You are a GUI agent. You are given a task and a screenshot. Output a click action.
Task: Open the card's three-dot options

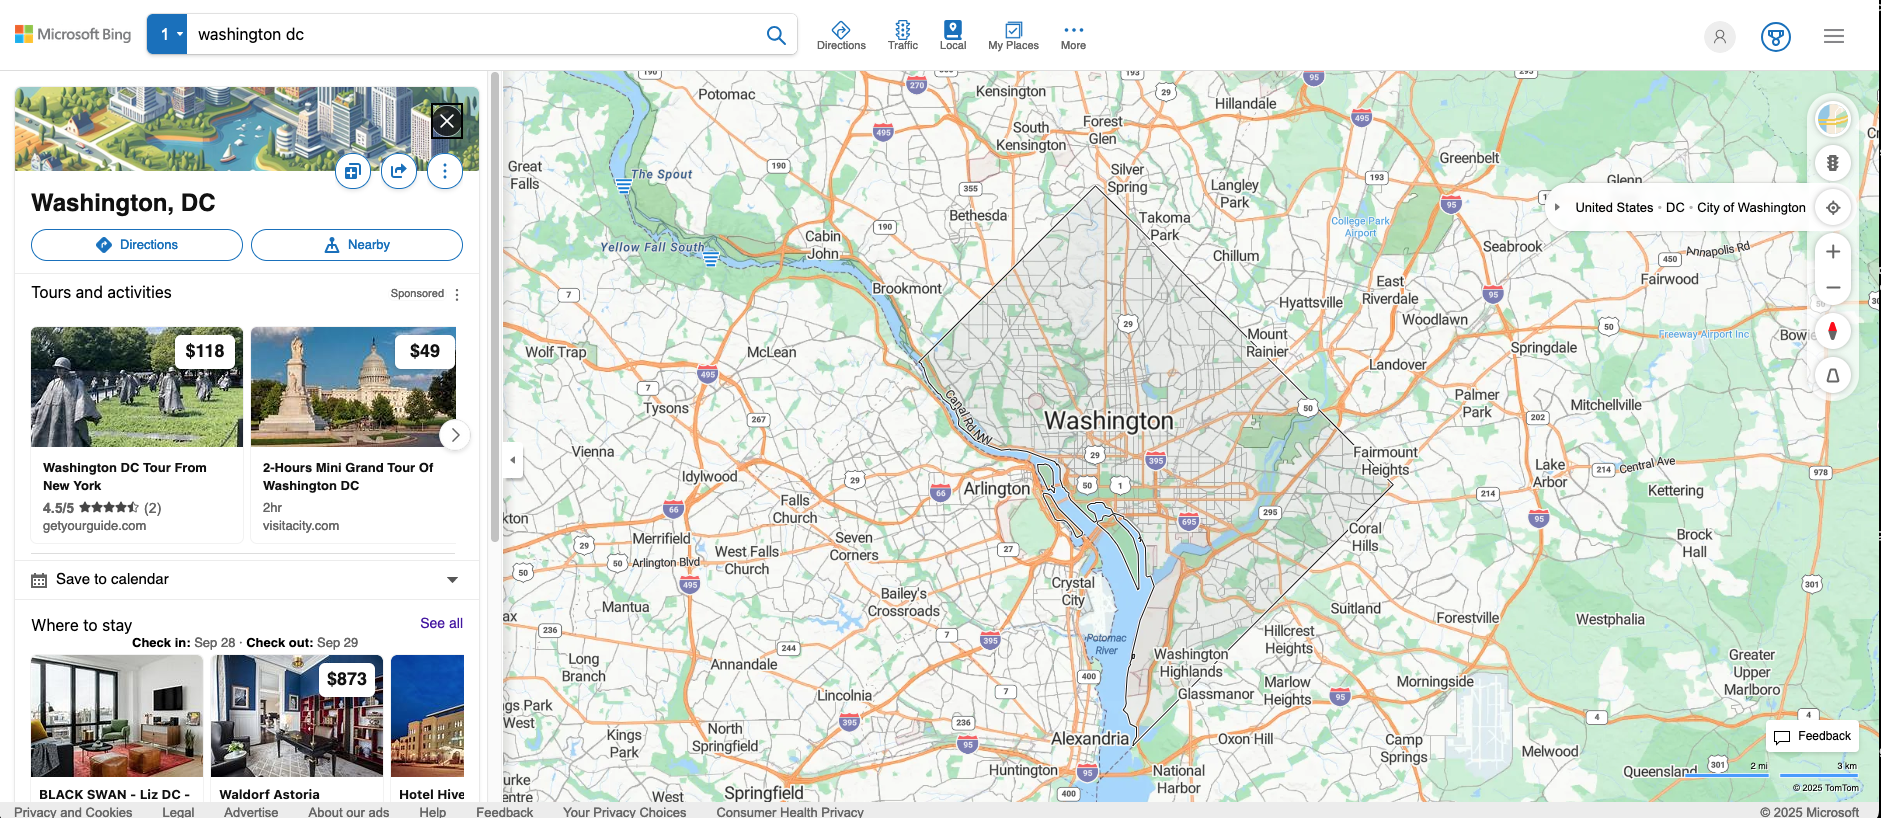[x=445, y=171]
